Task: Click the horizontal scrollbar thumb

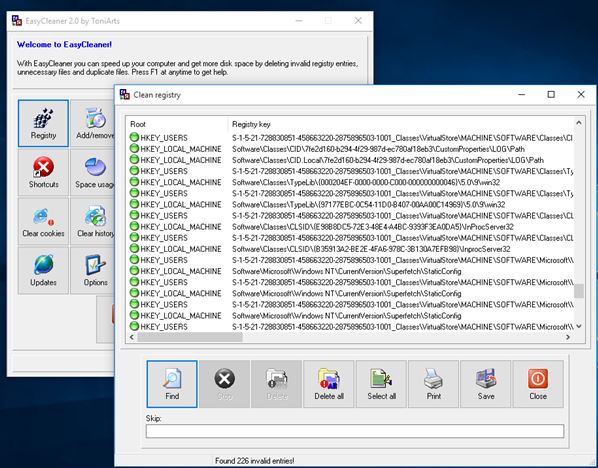Action: [x=190, y=337]
